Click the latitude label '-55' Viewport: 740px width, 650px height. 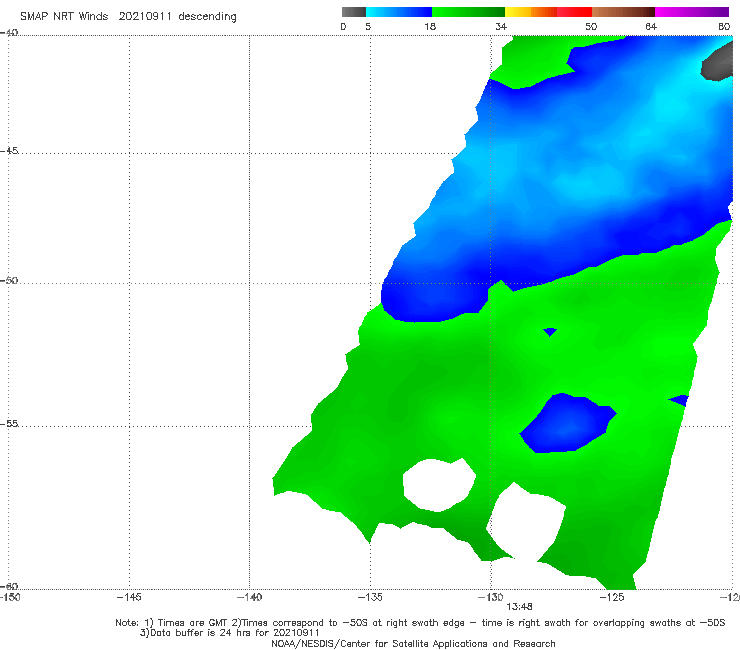tap(9, 424)
